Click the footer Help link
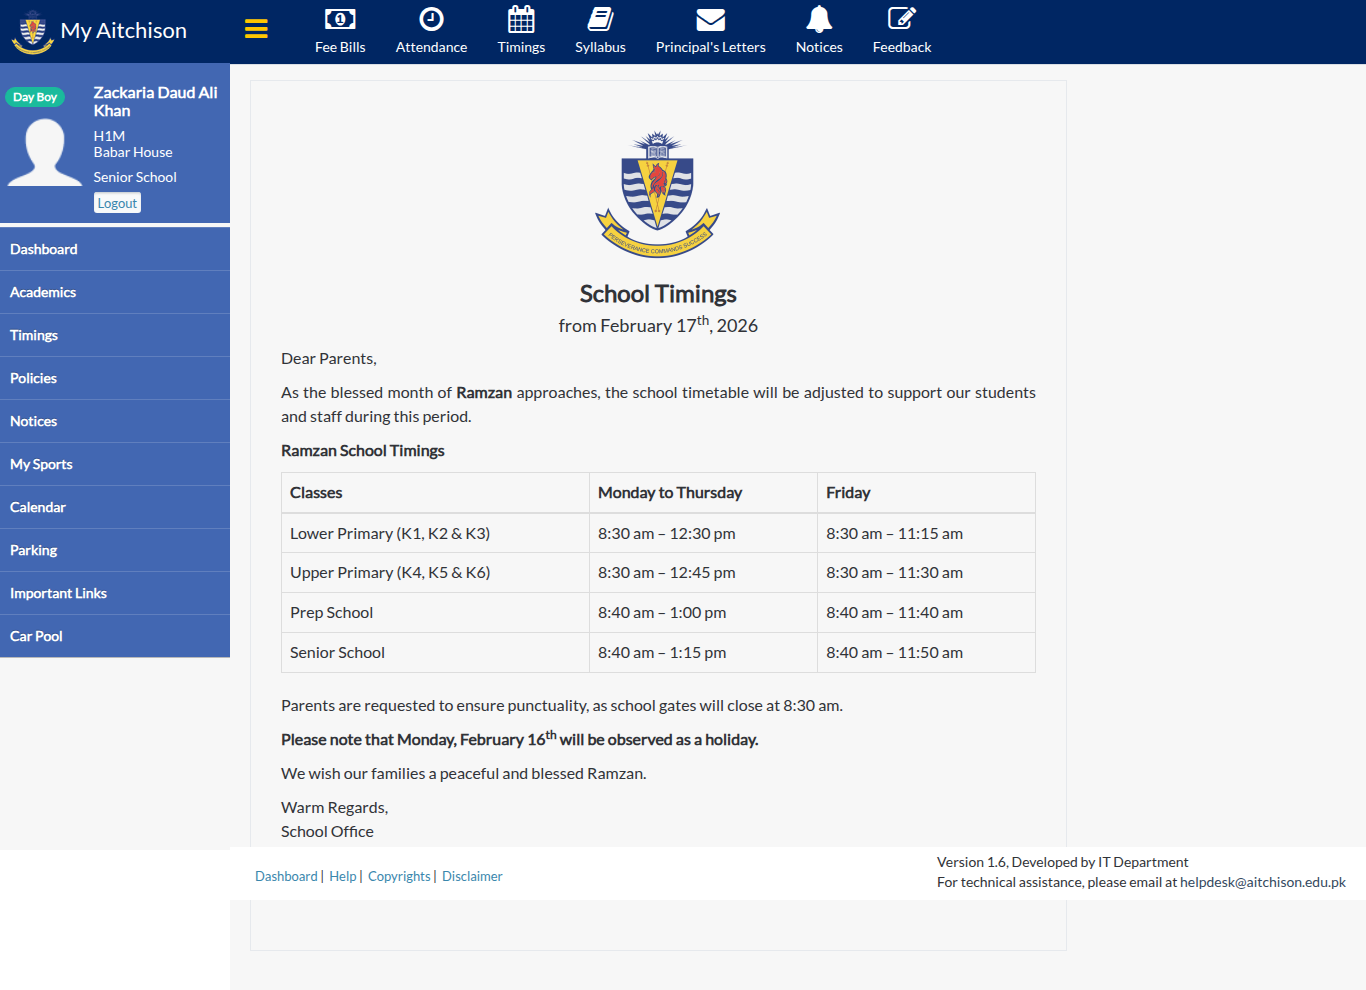 point(343,876)
